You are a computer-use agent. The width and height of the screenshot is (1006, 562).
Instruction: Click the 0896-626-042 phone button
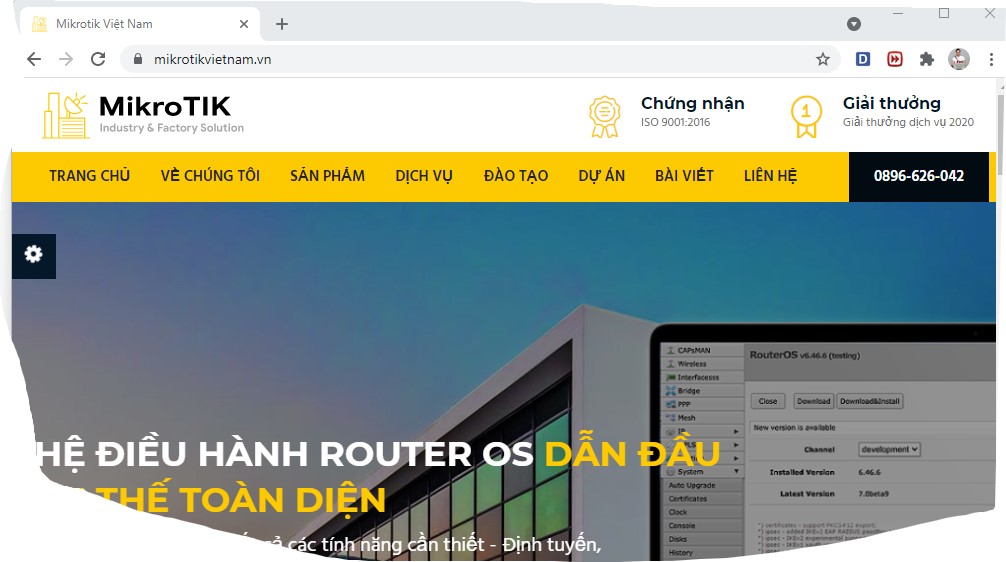coord(919,176)
